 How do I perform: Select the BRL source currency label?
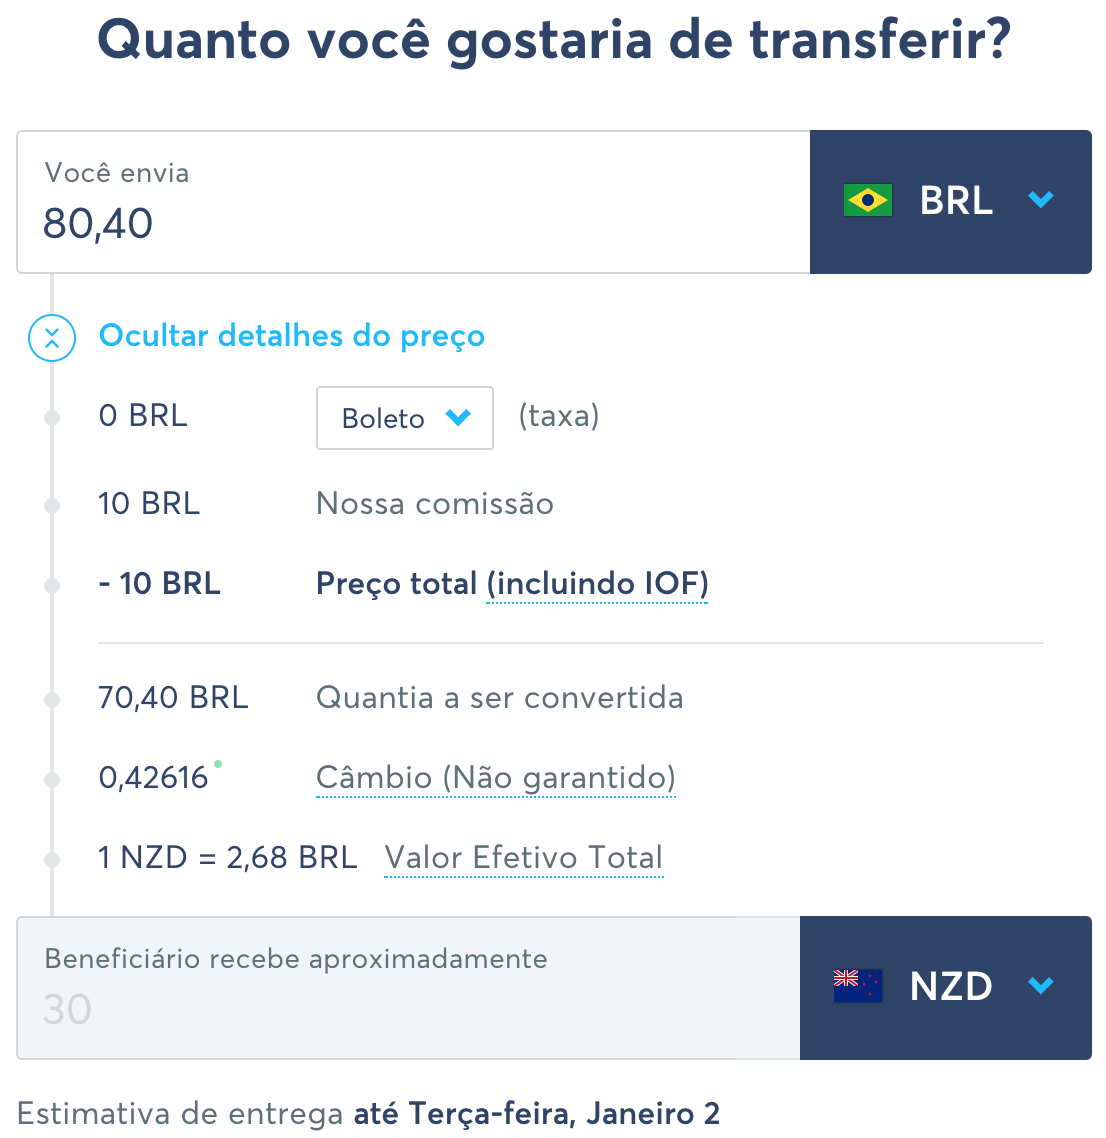click(956, 201)
